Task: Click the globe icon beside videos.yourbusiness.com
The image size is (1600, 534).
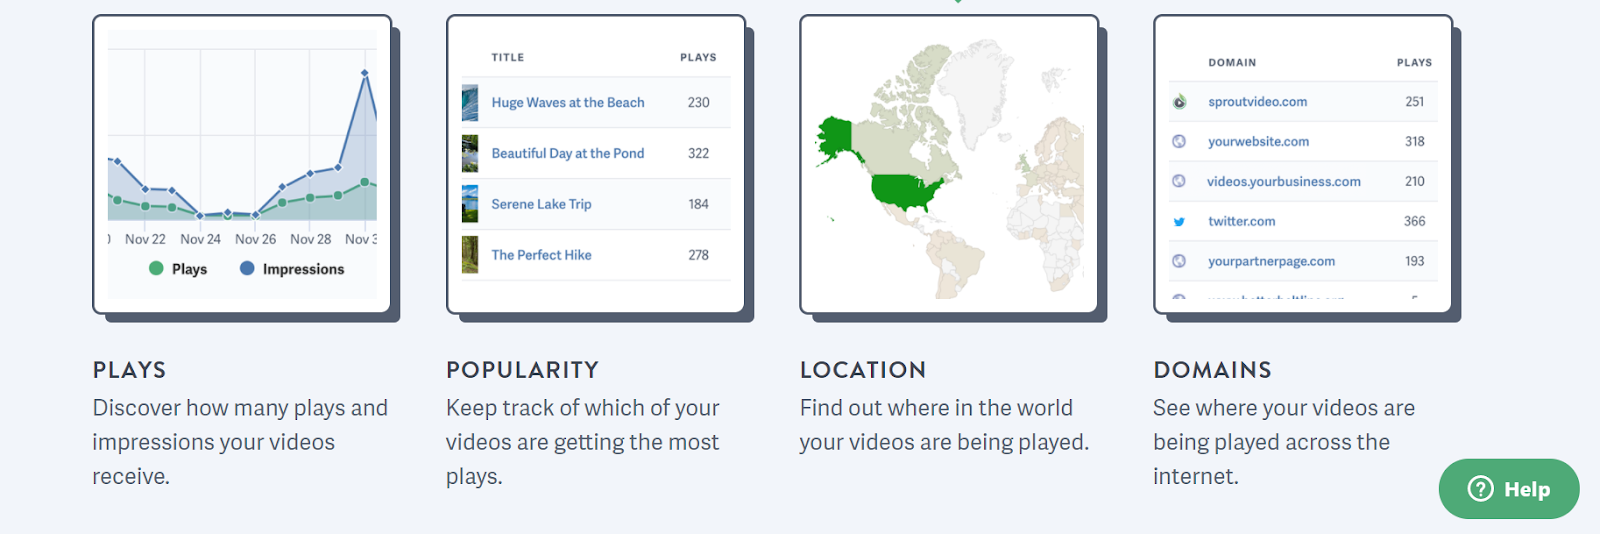Action: coord(1179,181)
